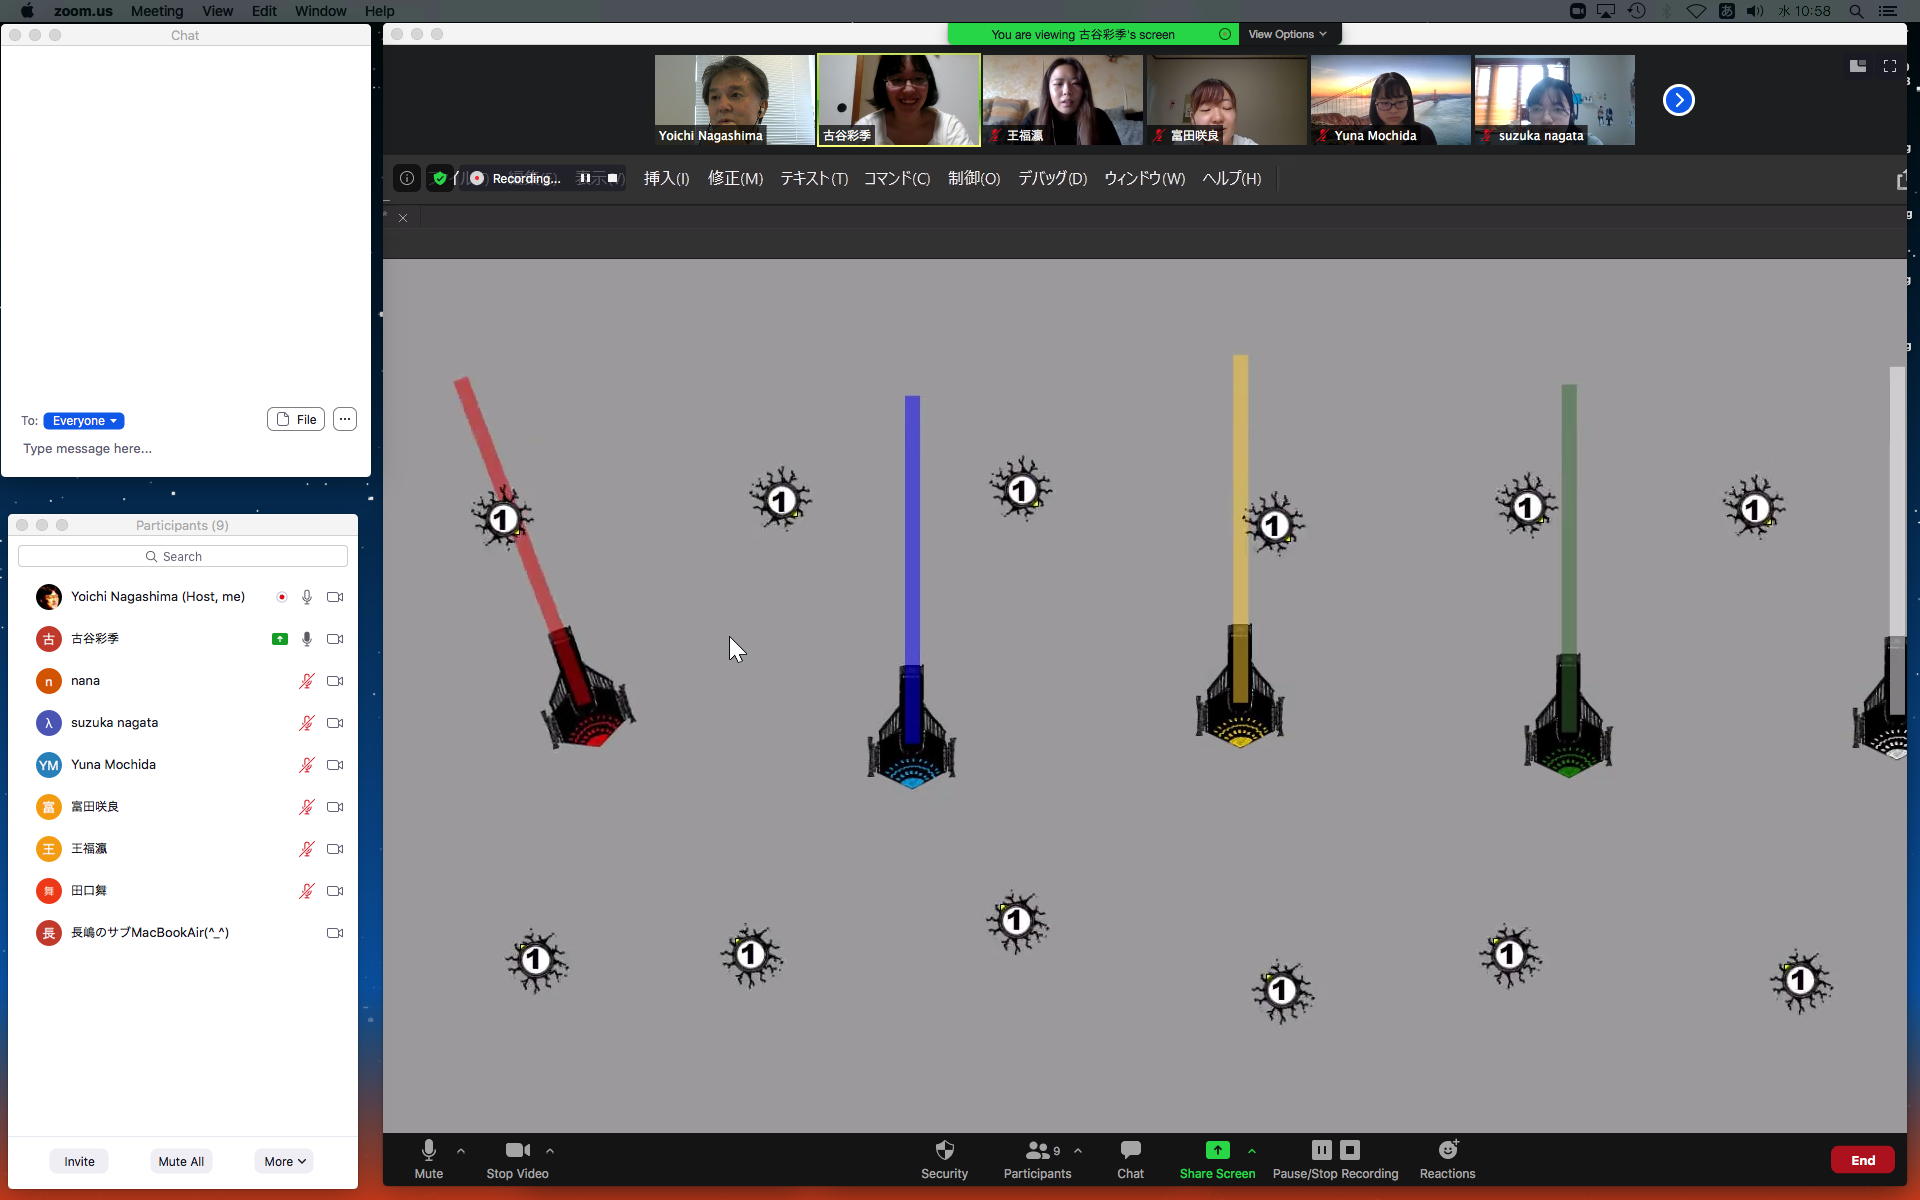Open the Meeting menu in menu bar
The width and height of the screenshot is (1920, 1200).
click(156, 11)
